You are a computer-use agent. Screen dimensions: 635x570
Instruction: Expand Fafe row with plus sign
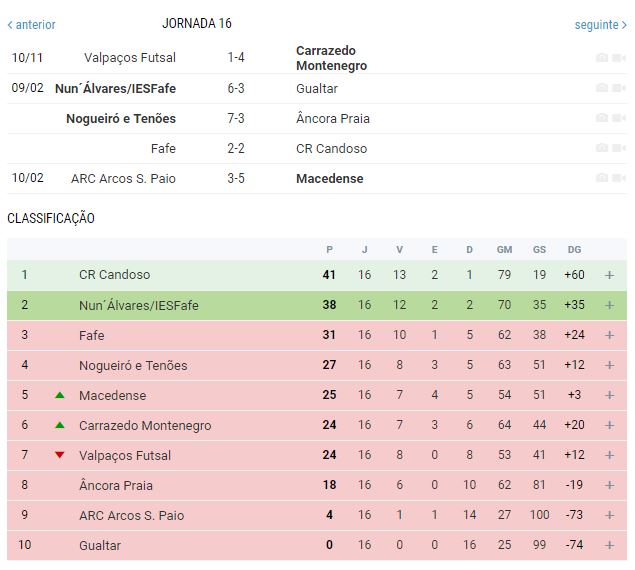click(x=609, y=335)
